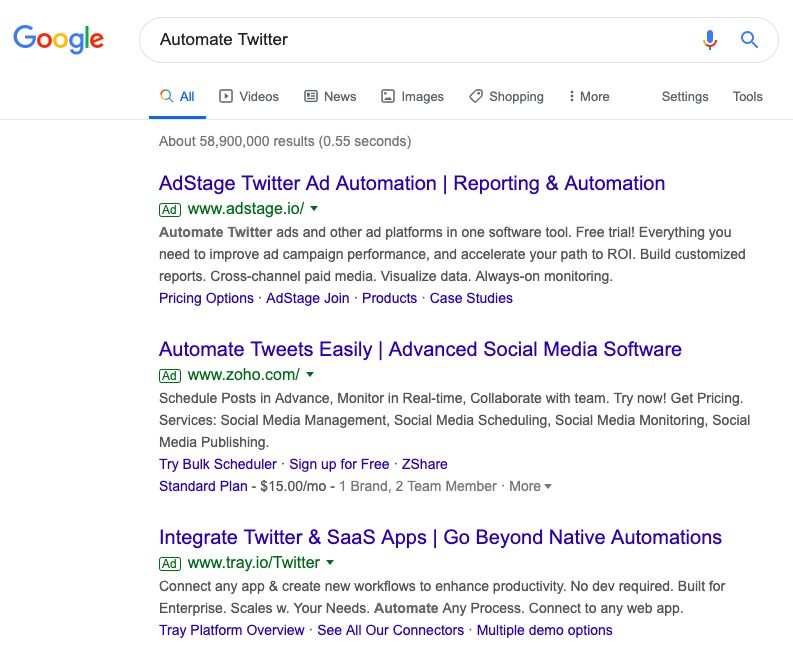Open the Case Studies sitelink
Screen dimensions: 793x654
[x=471, y=298]
